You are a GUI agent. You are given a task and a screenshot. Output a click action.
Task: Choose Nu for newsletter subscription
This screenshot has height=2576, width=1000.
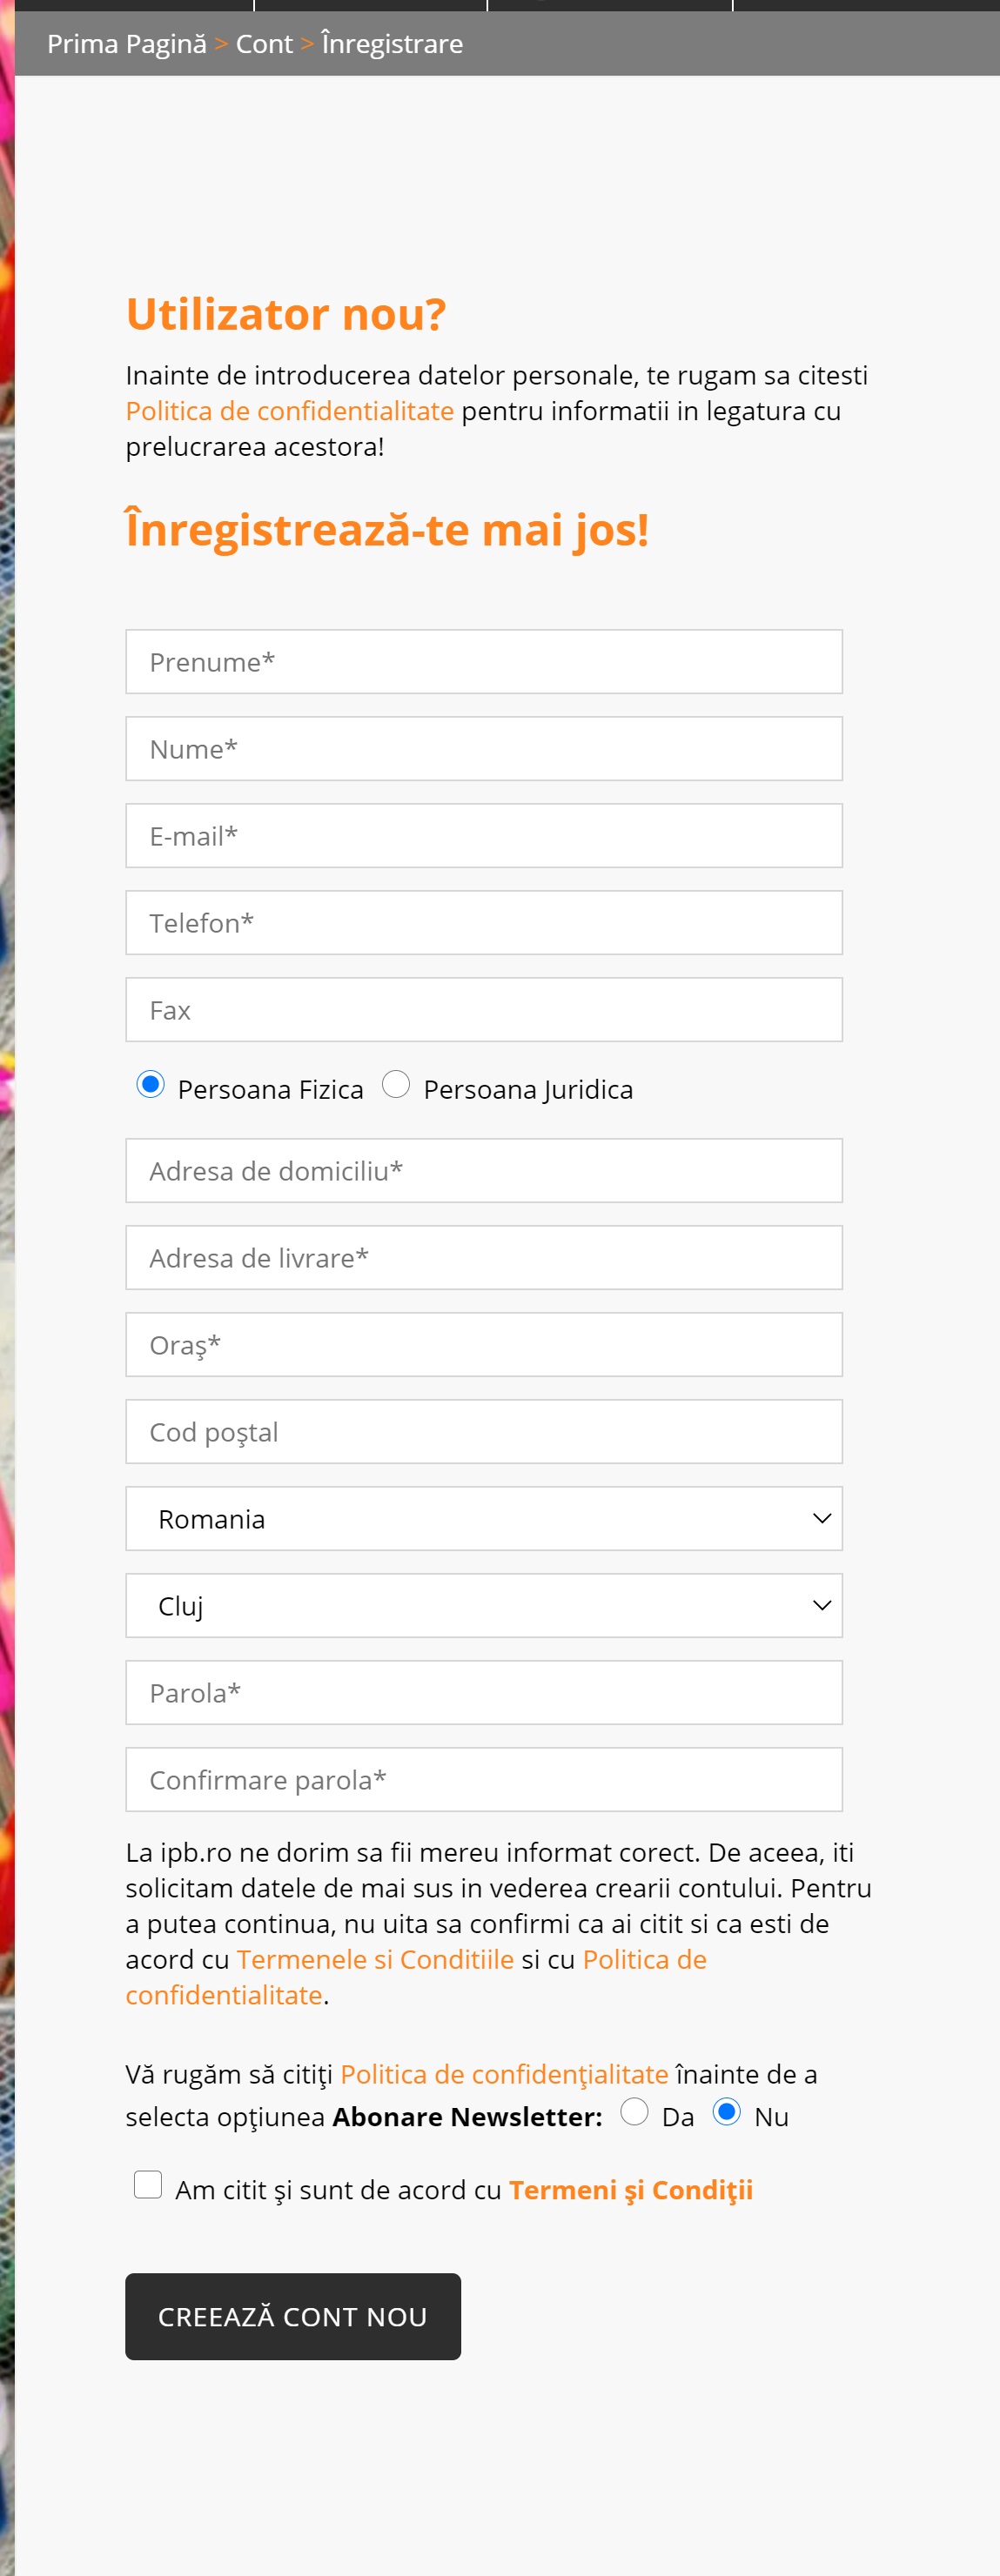(x=727, y=2111)
